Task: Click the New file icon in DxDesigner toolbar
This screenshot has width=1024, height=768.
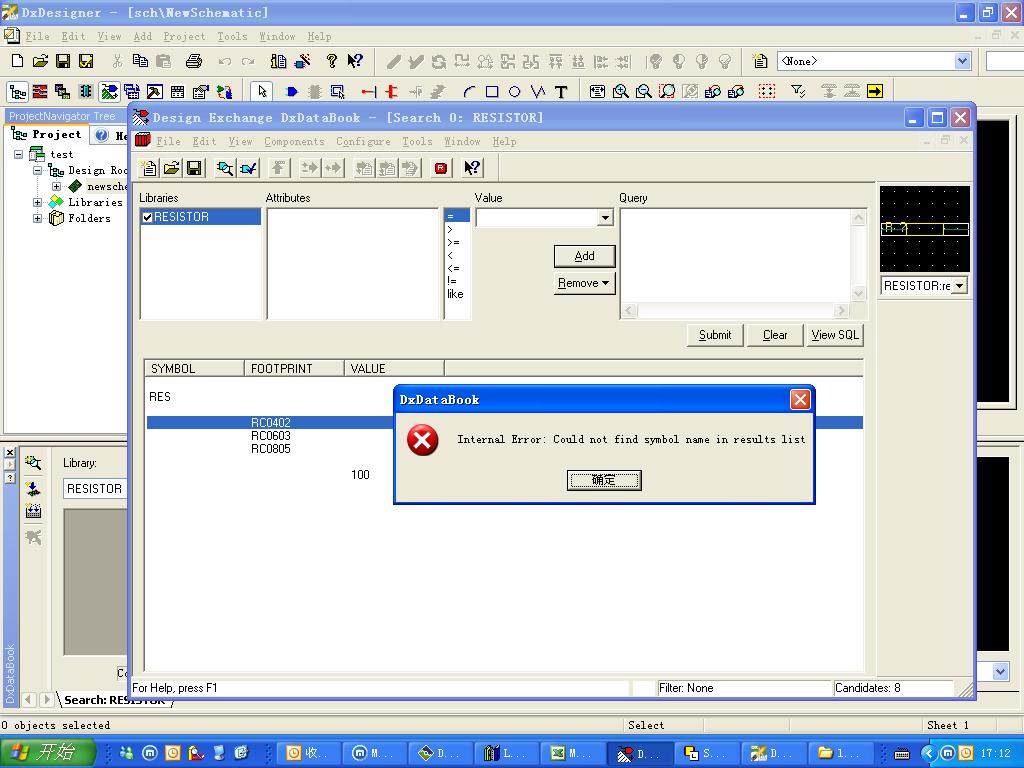Action: [18, 61]
